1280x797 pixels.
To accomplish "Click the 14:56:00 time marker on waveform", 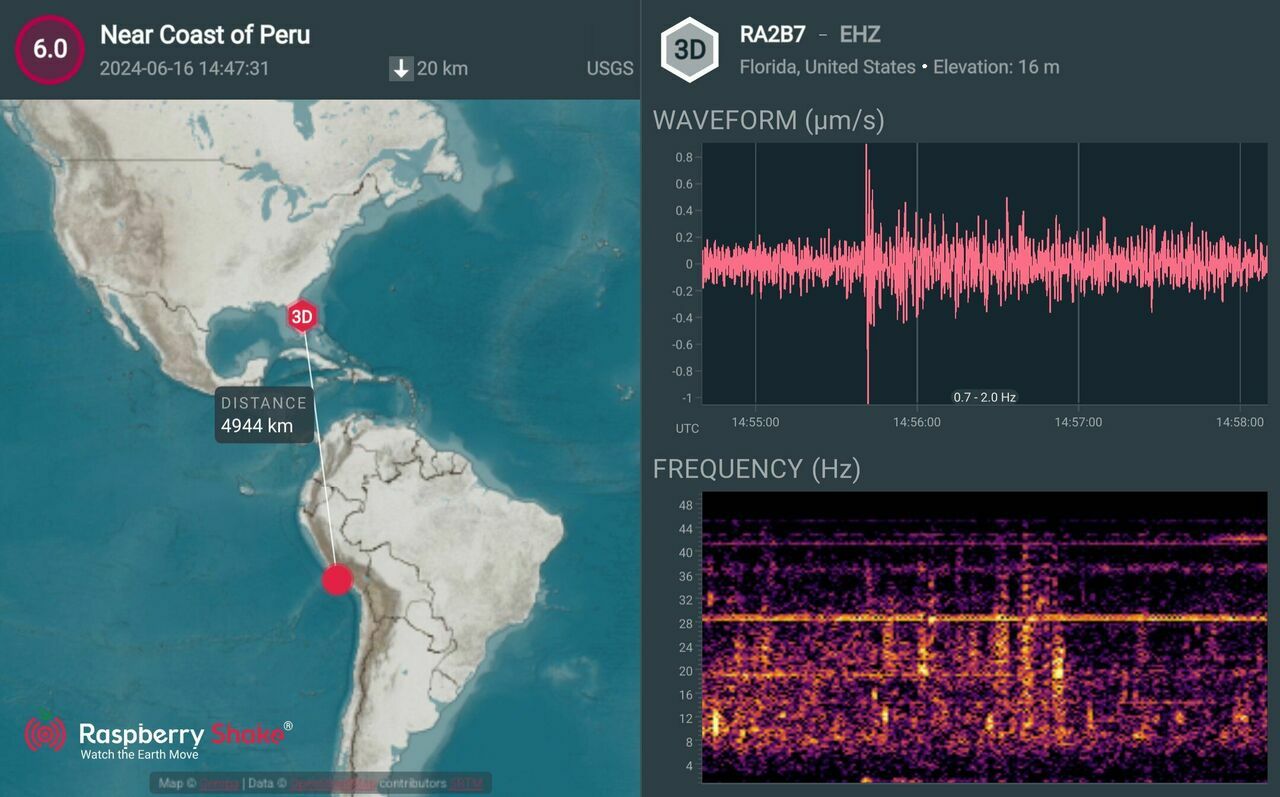I will [x=917, y=422].
